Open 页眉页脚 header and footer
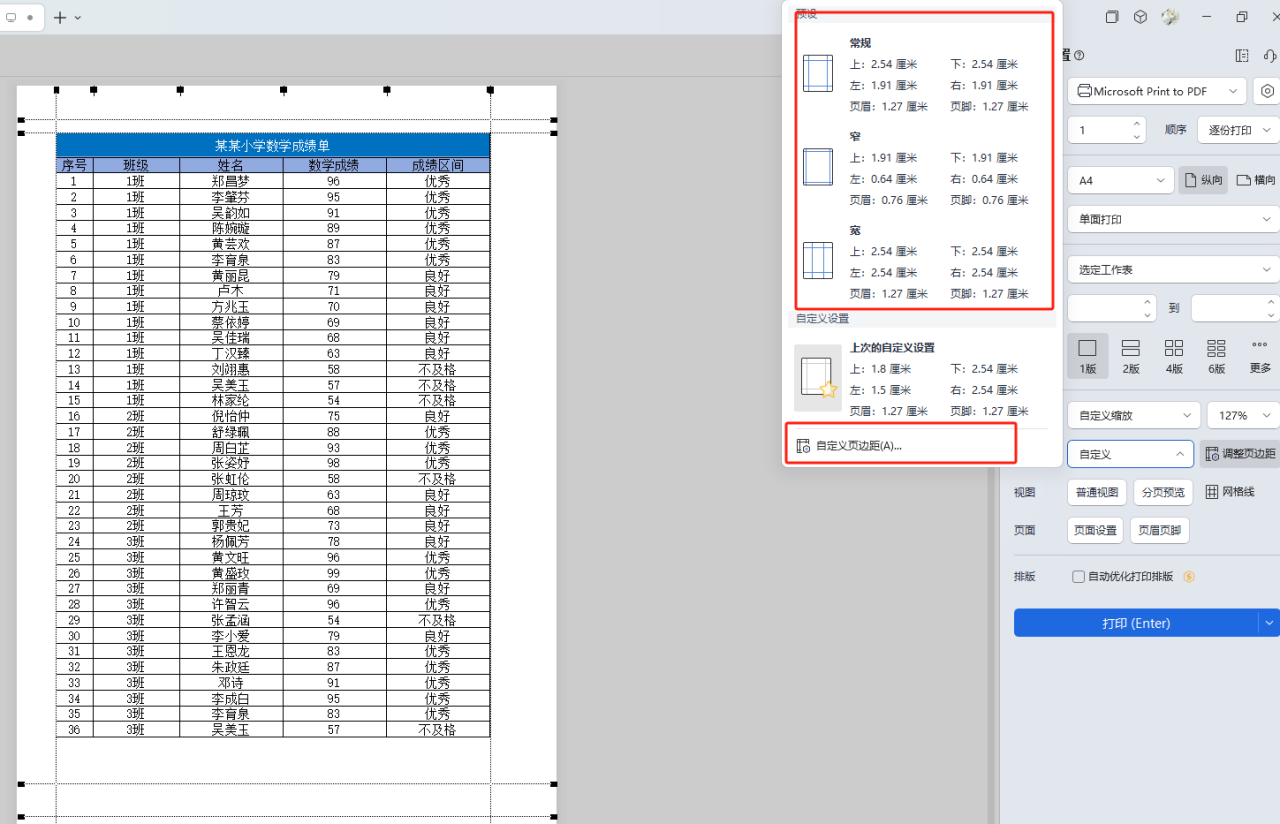The image size is (1280, 824). [1160, 530]
